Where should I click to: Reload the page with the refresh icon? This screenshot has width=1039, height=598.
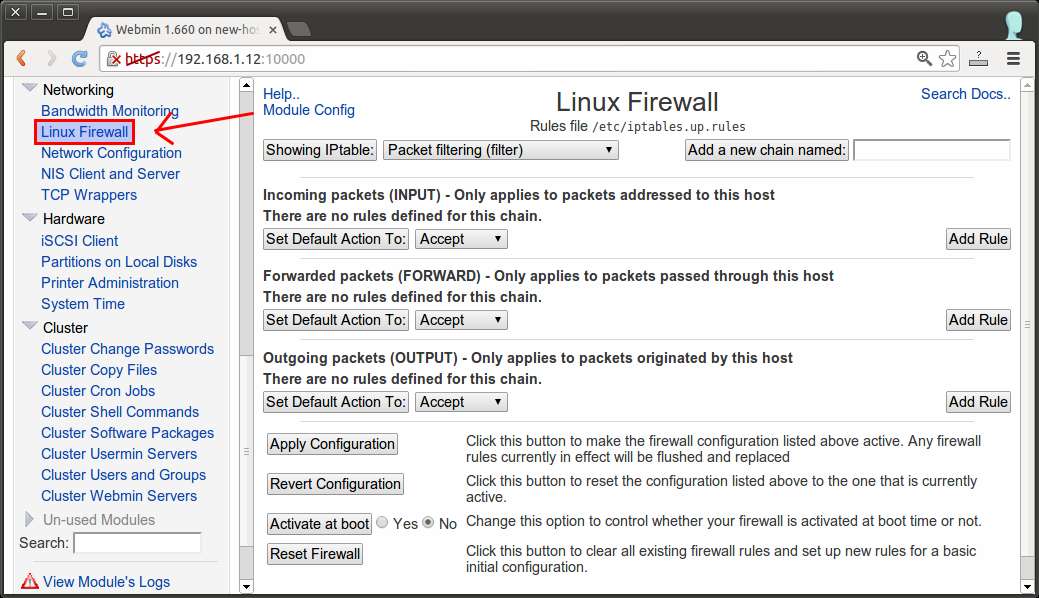[x=80, y=58]
